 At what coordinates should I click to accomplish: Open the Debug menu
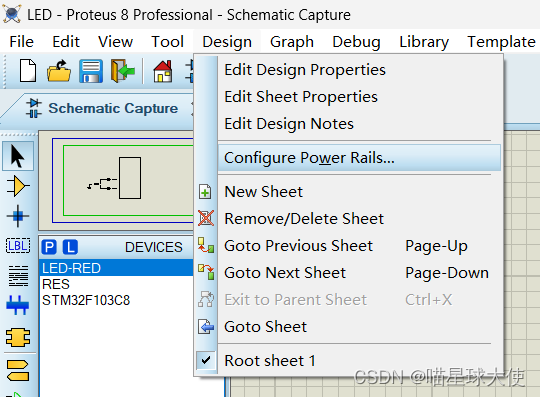[356, 42]
